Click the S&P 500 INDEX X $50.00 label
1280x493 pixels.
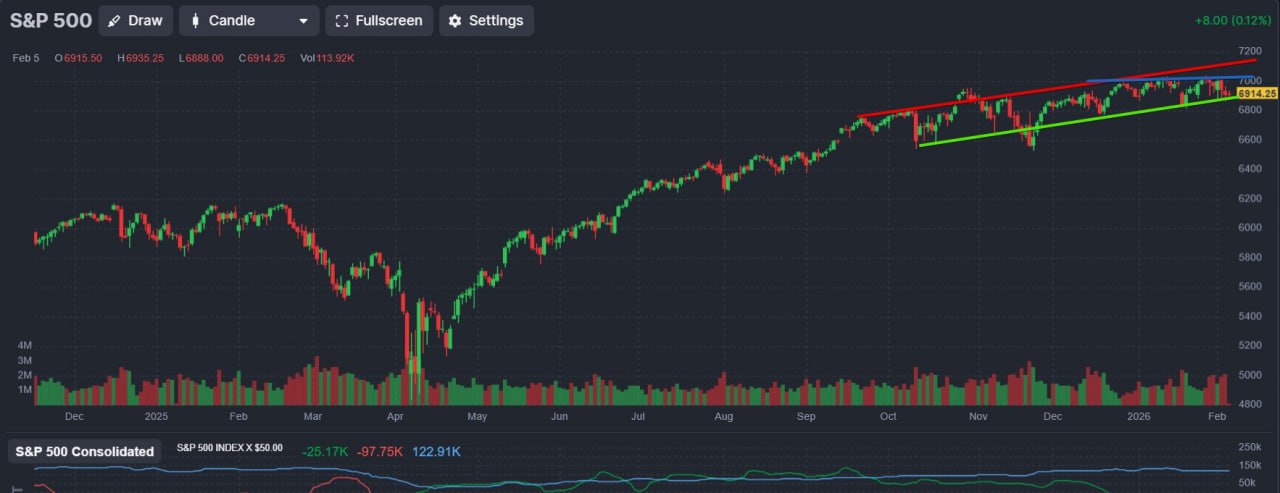(229, 448)
